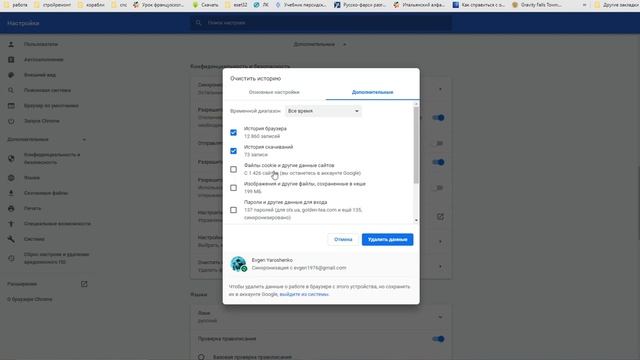
Task: Uncheck the История скачиваний checkbox
Action: click(233, 151)
